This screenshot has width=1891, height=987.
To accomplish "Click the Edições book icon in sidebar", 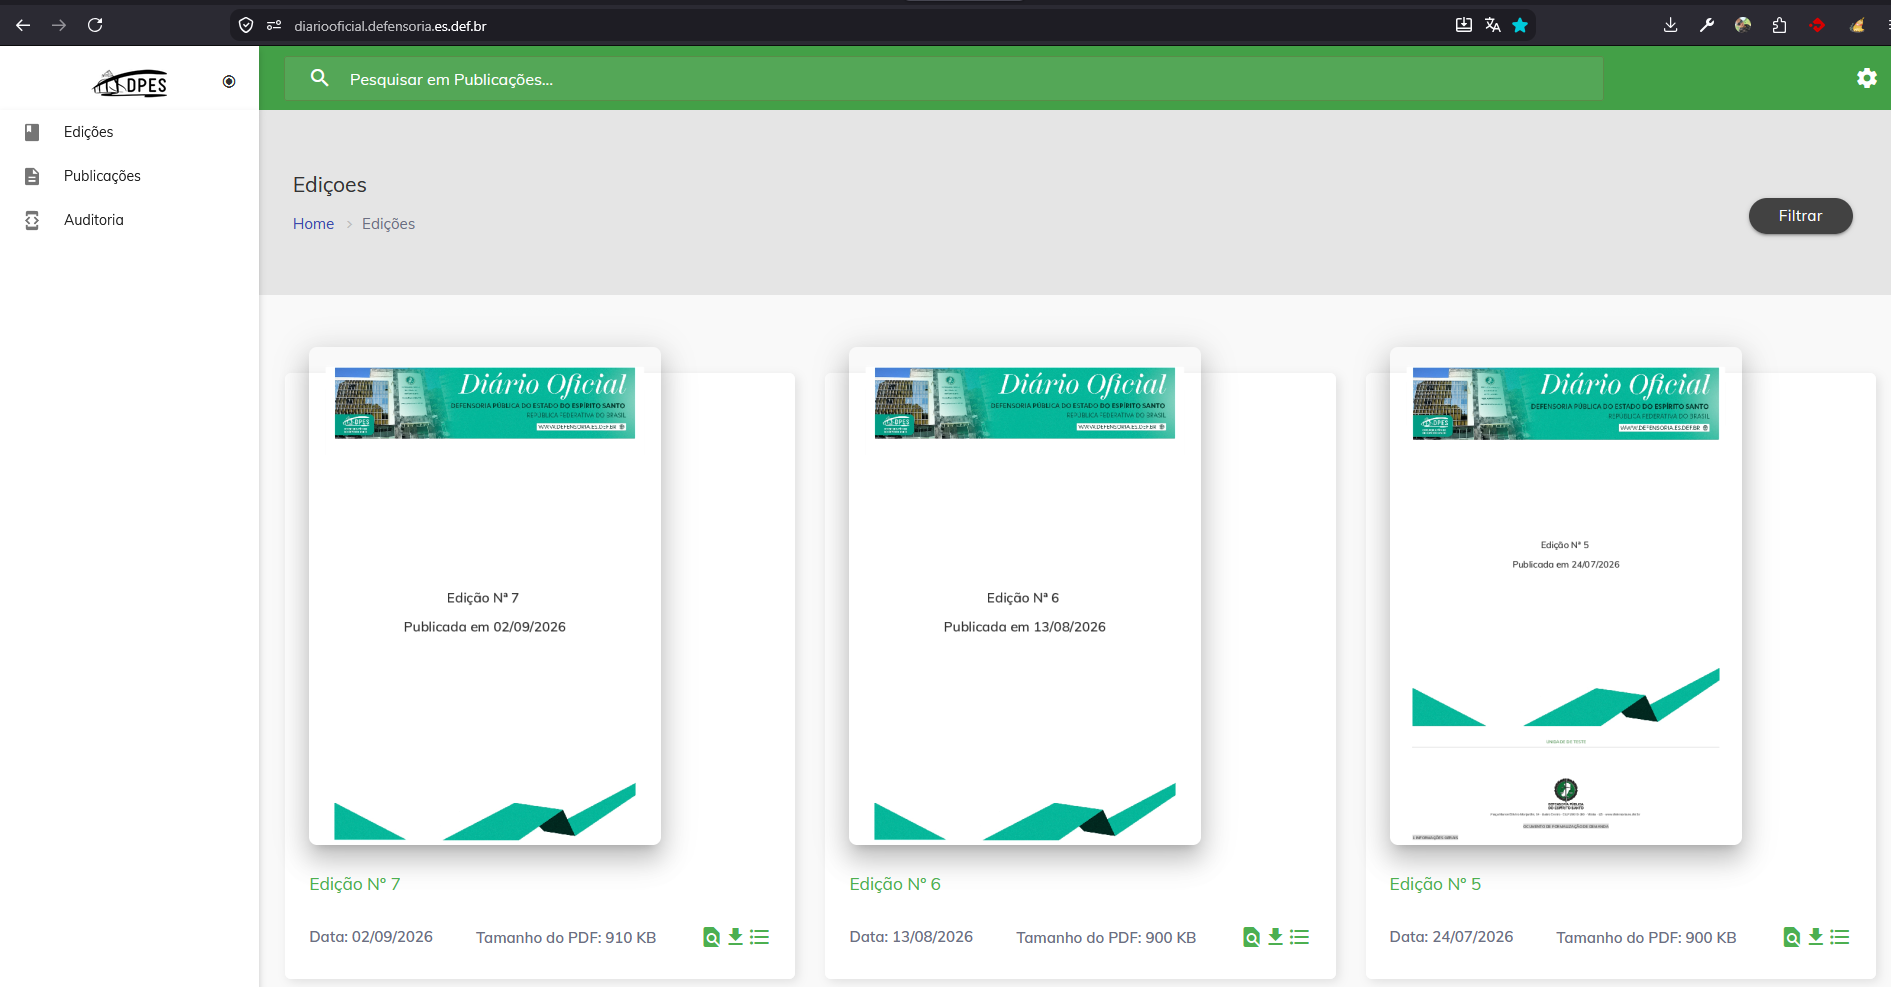I will pos(32,132).
